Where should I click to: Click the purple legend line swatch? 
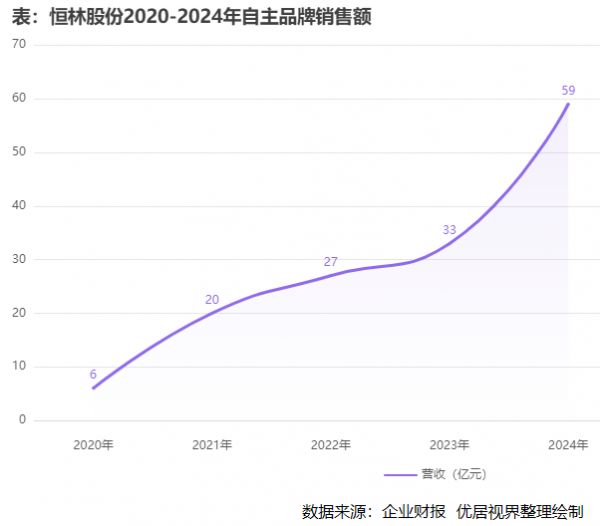click(400, 475)
